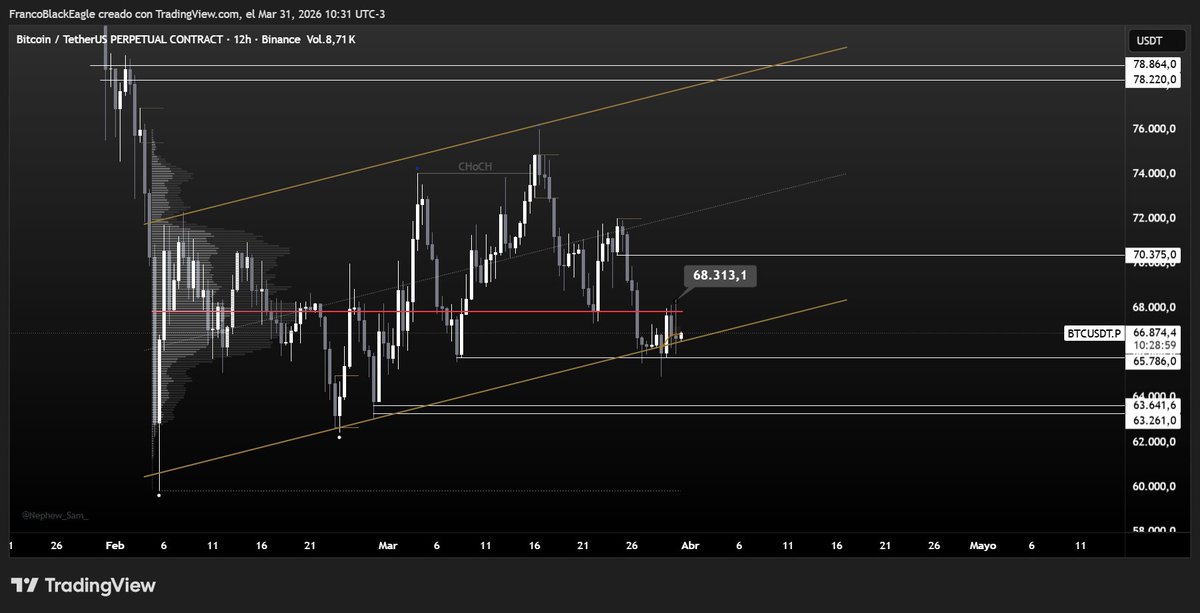The width and height of the screenshot is (1200, 613).
Task: Click the Feb label on time axis
Action: click(x=114, y=546)
